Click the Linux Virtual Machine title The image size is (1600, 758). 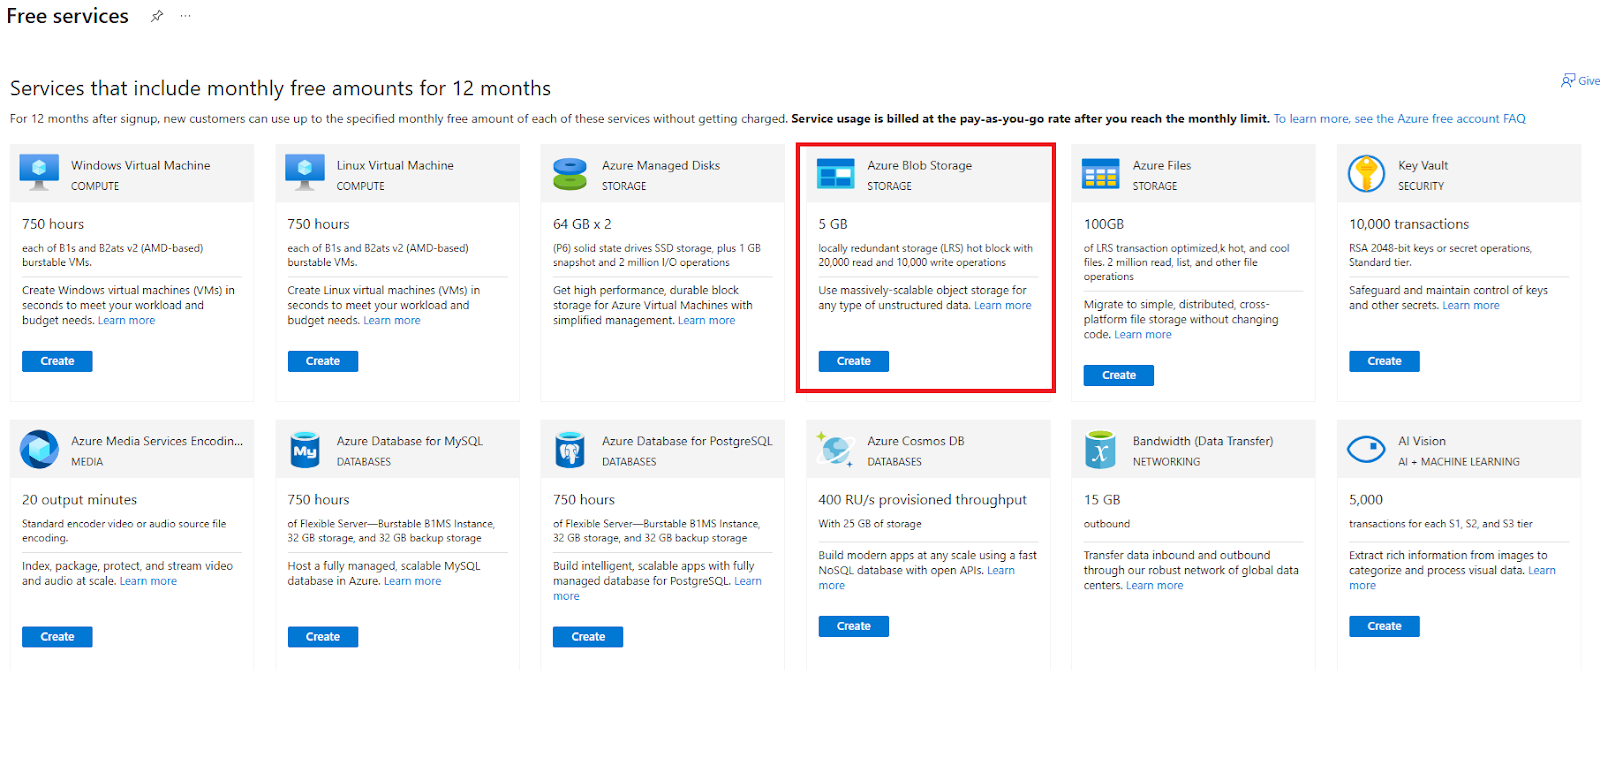(x=395, y=165)
